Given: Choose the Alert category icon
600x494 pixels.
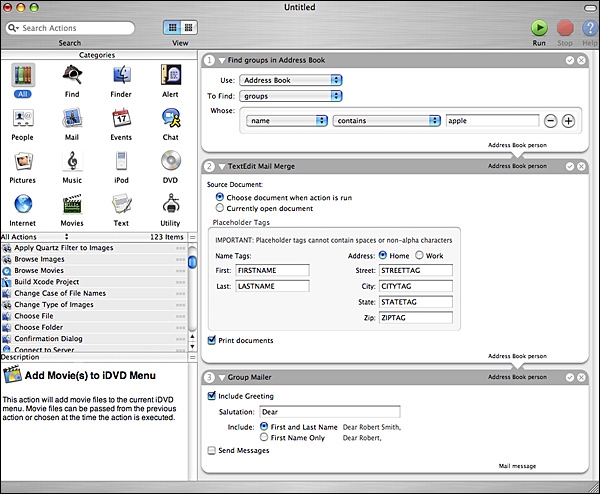Looking at the screenshot, I should (x=171, y=75).
